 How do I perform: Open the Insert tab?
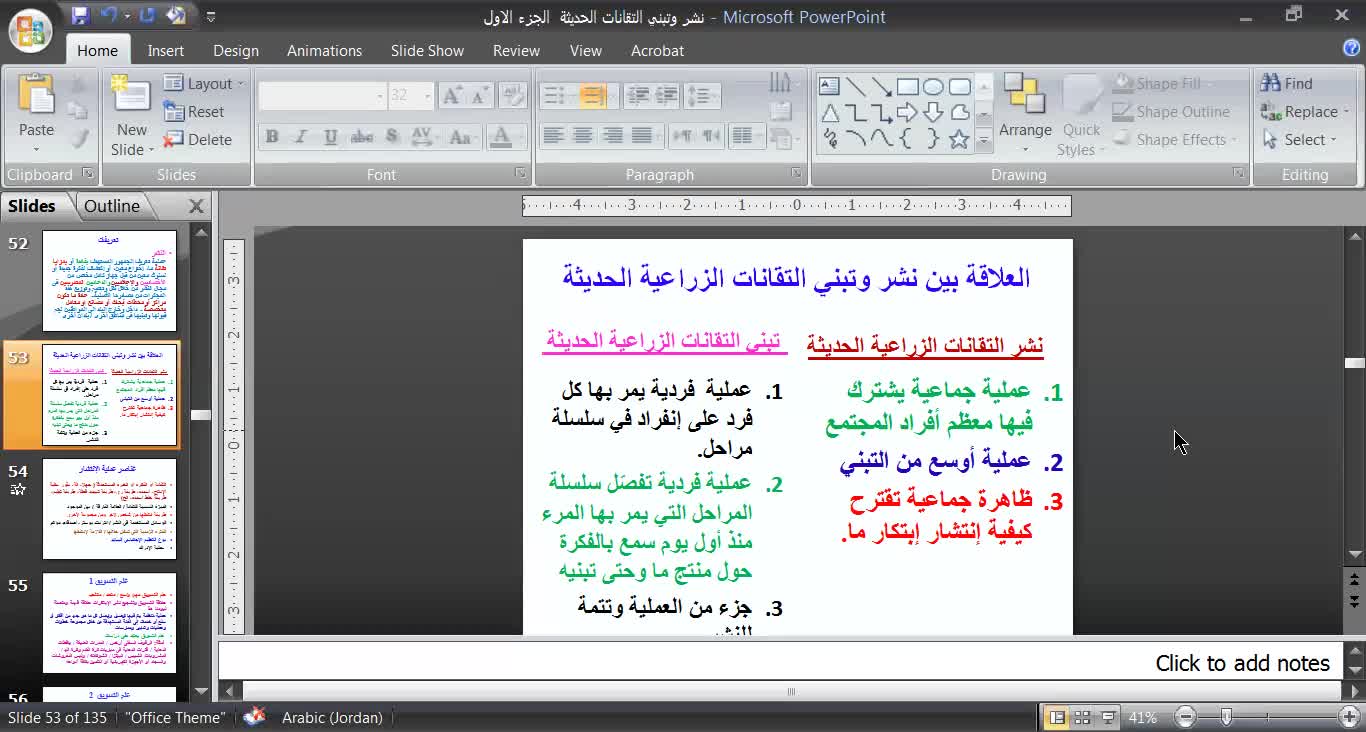[166, 50]
